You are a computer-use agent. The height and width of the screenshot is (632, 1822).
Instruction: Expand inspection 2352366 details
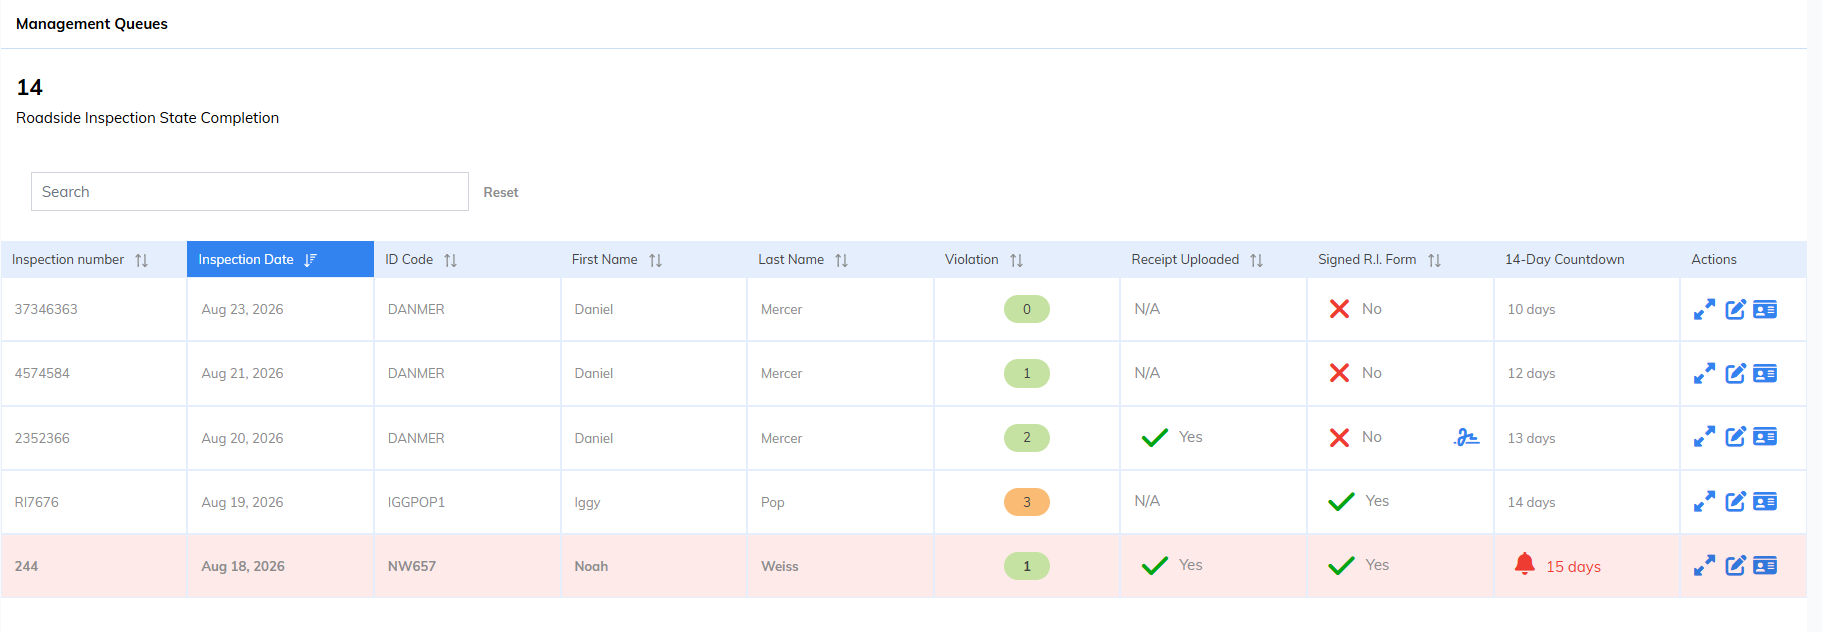1704,437
